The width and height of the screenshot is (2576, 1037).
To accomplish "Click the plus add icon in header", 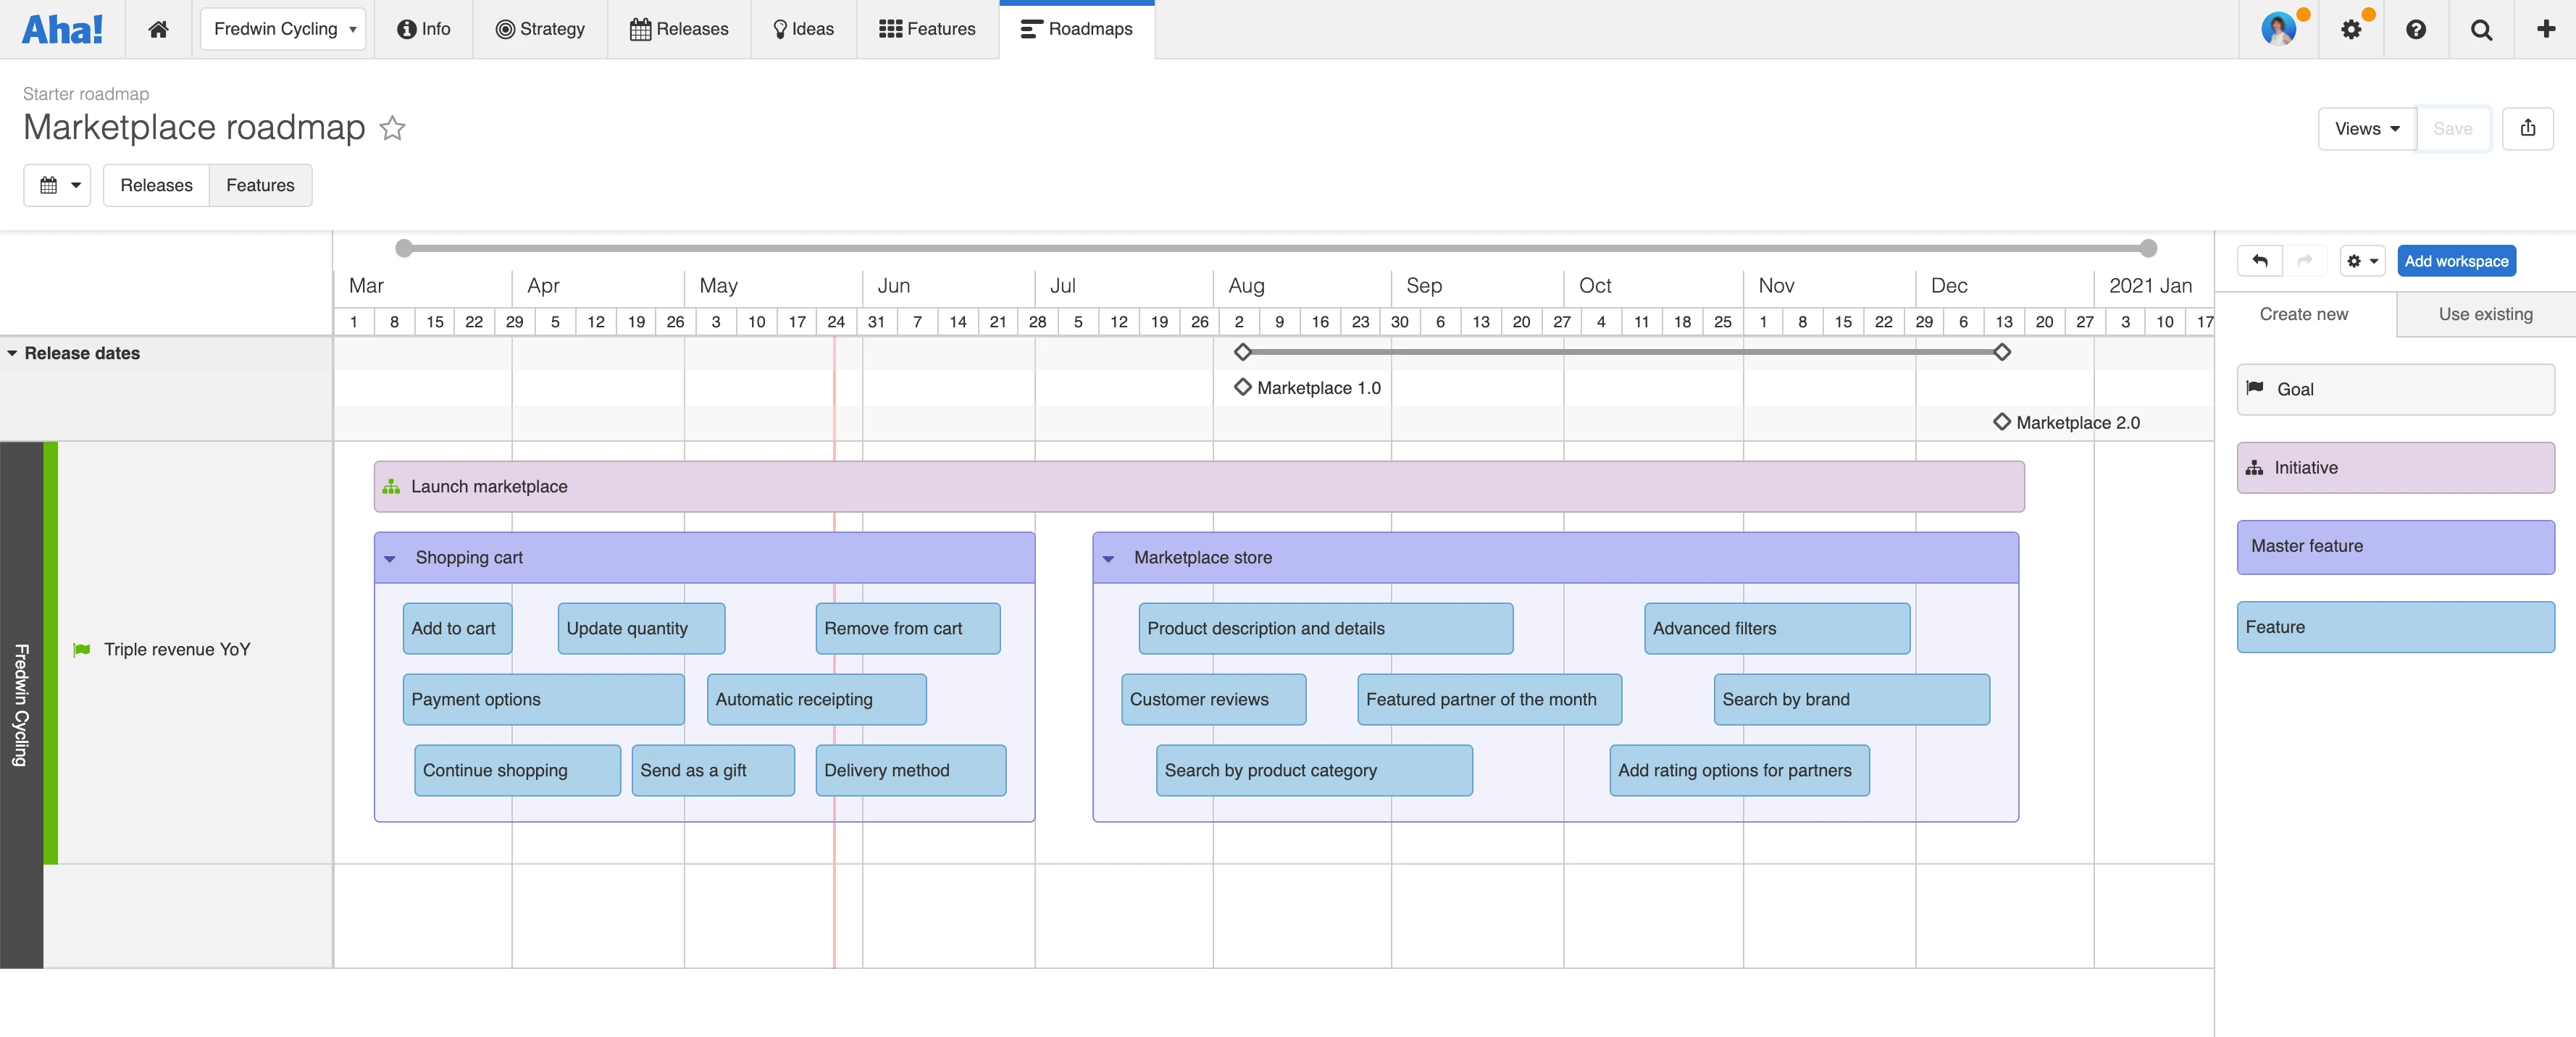I will 2546,29.
